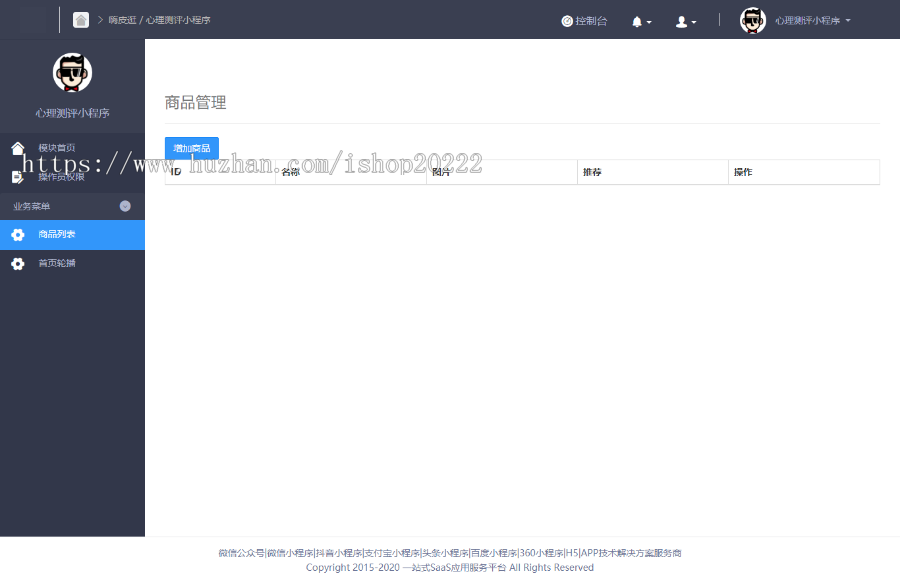The width and height of the screenshot is (900, 584).
Task: Click the gear icon beside 商品列表
Action: [17, 234]
